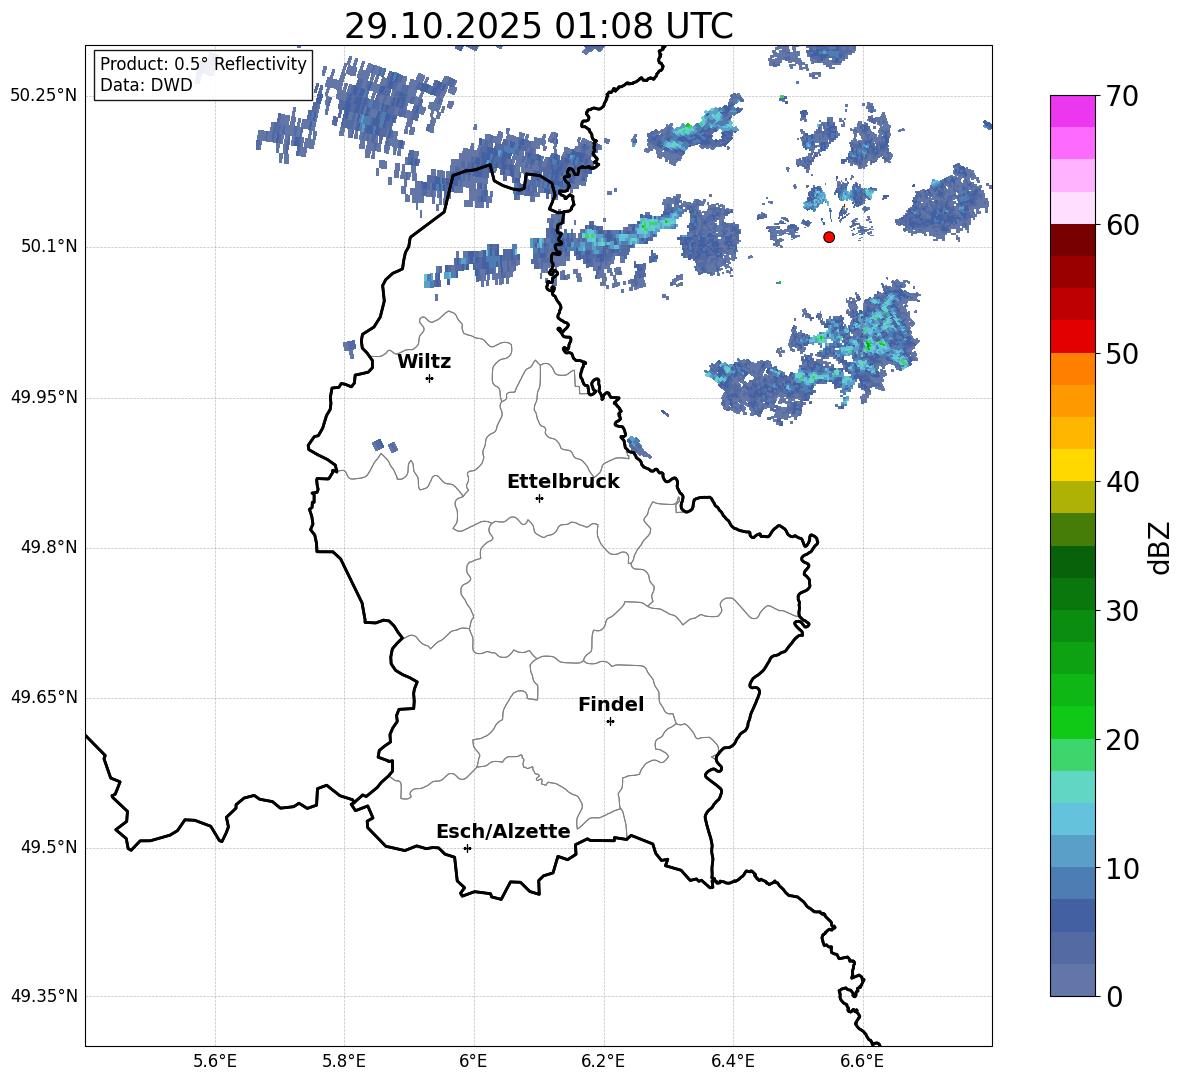Viewport: 1184px width, 1081px height.
Task: Click the 10 colorbar tick label
Action: pyautogui.click(x=1122, y=868)
